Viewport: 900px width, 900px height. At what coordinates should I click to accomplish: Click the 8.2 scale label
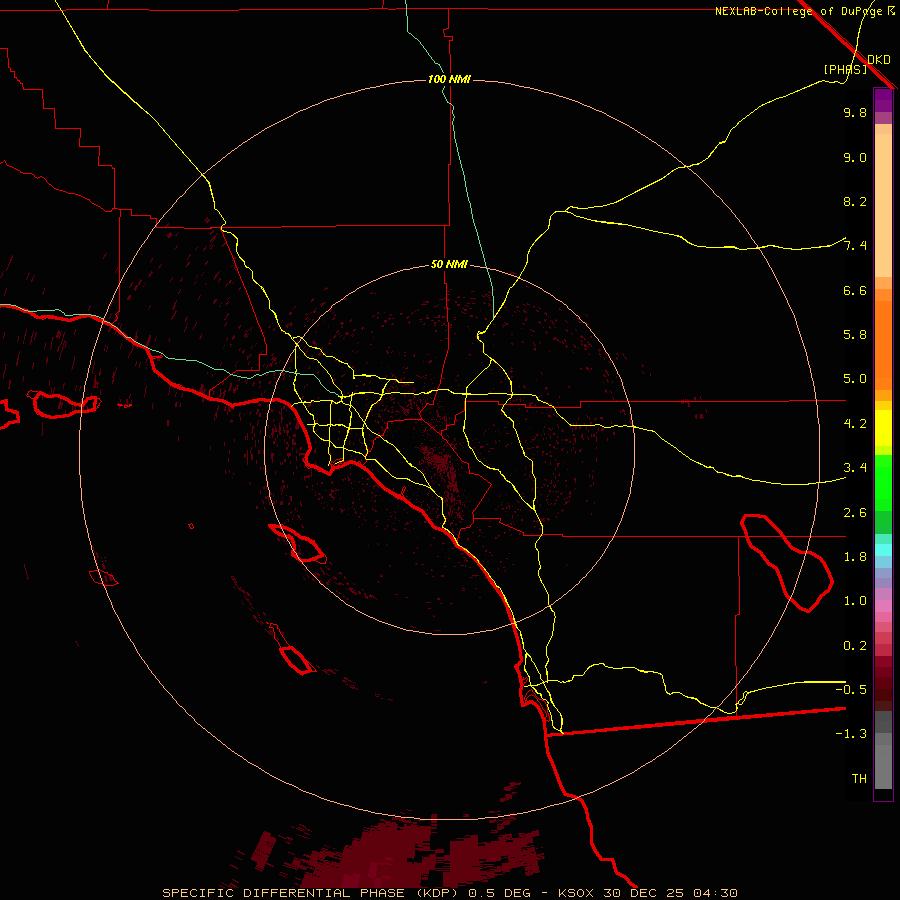(x=855, y=201)
